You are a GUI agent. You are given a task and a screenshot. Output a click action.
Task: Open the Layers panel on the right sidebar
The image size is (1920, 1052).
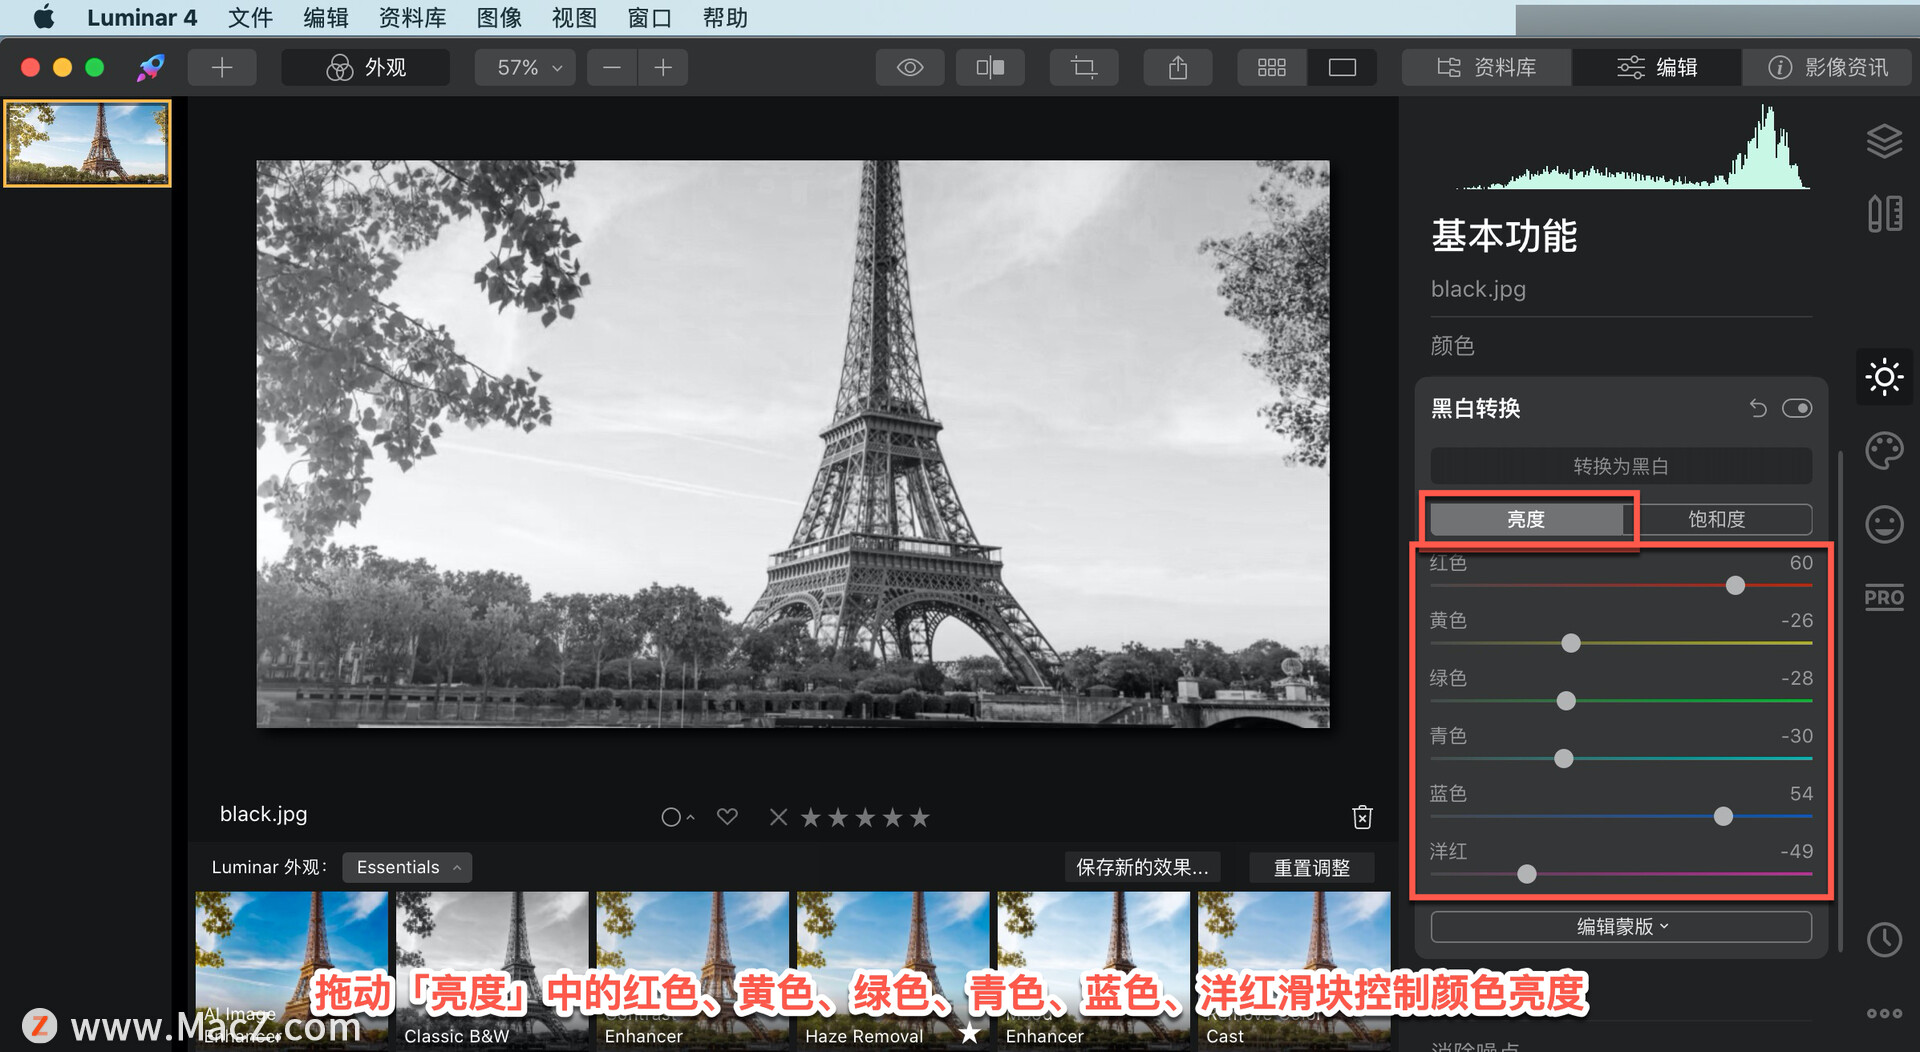point(1884,140)
